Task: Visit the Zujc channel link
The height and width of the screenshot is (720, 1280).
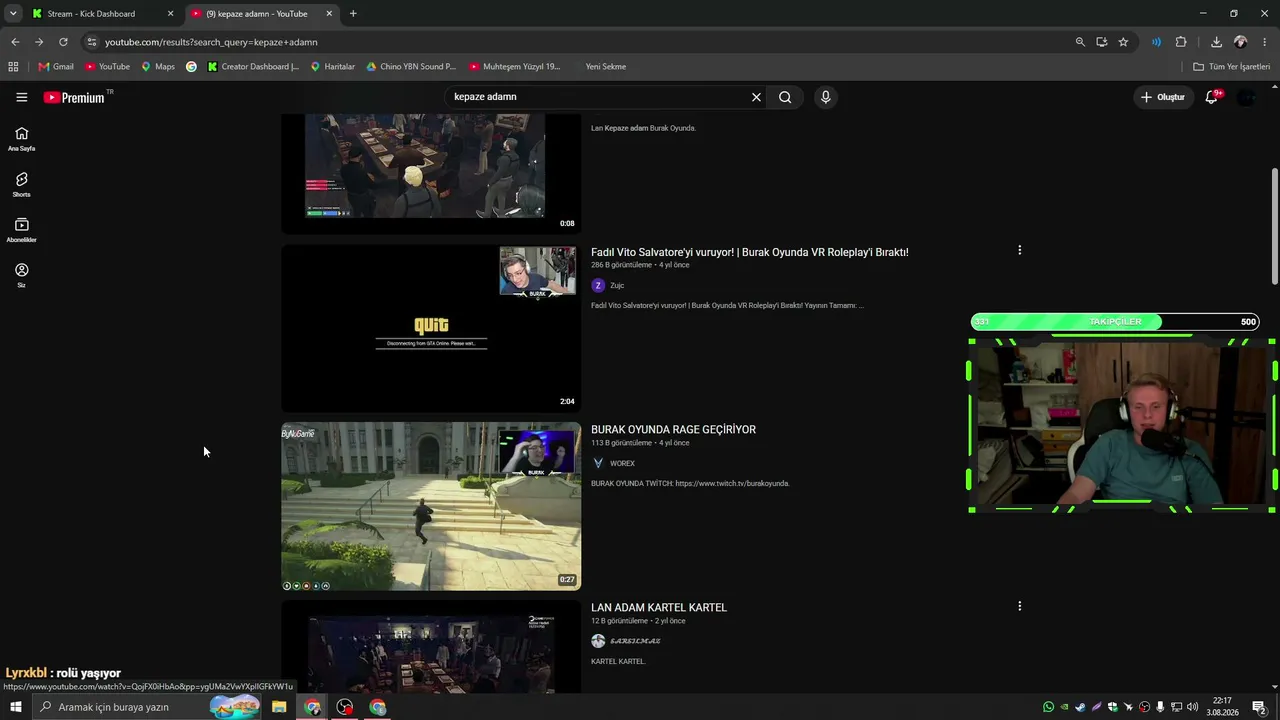Action: (x=617, y=285)
